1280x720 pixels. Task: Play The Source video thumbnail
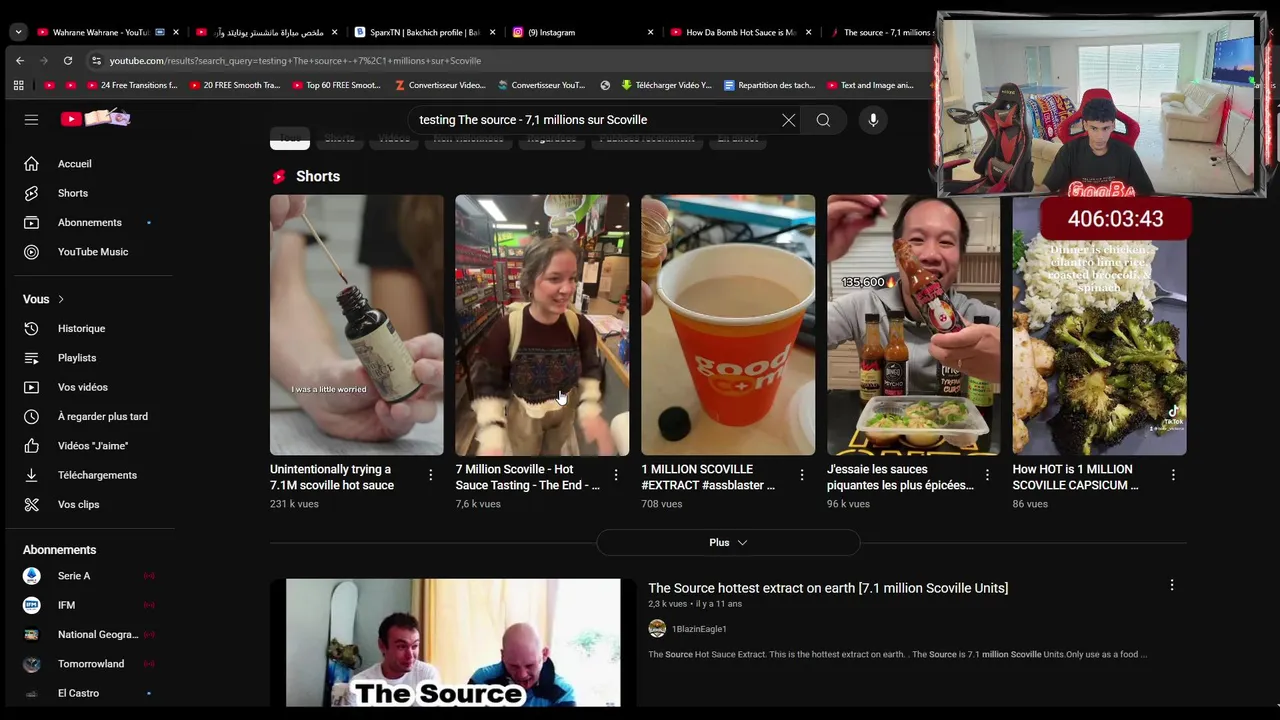[453, 643]
